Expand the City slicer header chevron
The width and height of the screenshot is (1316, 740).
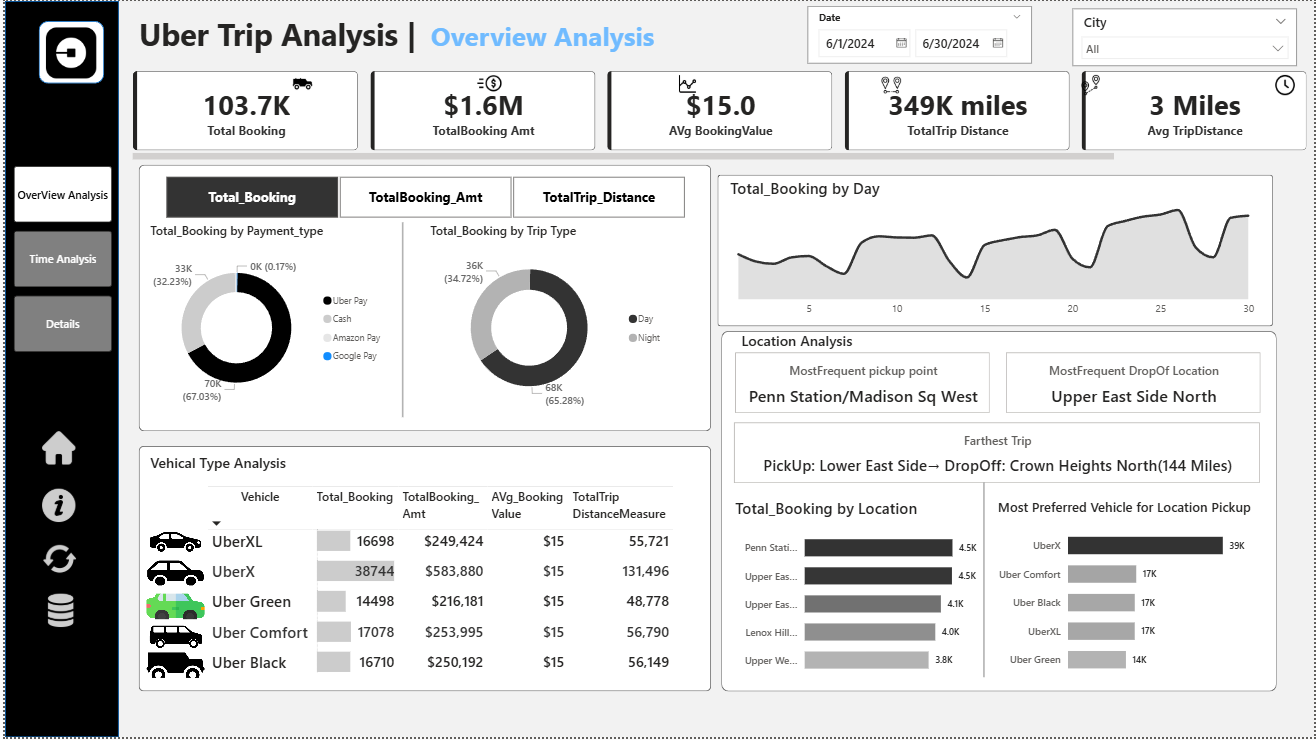coord(1281,22)
